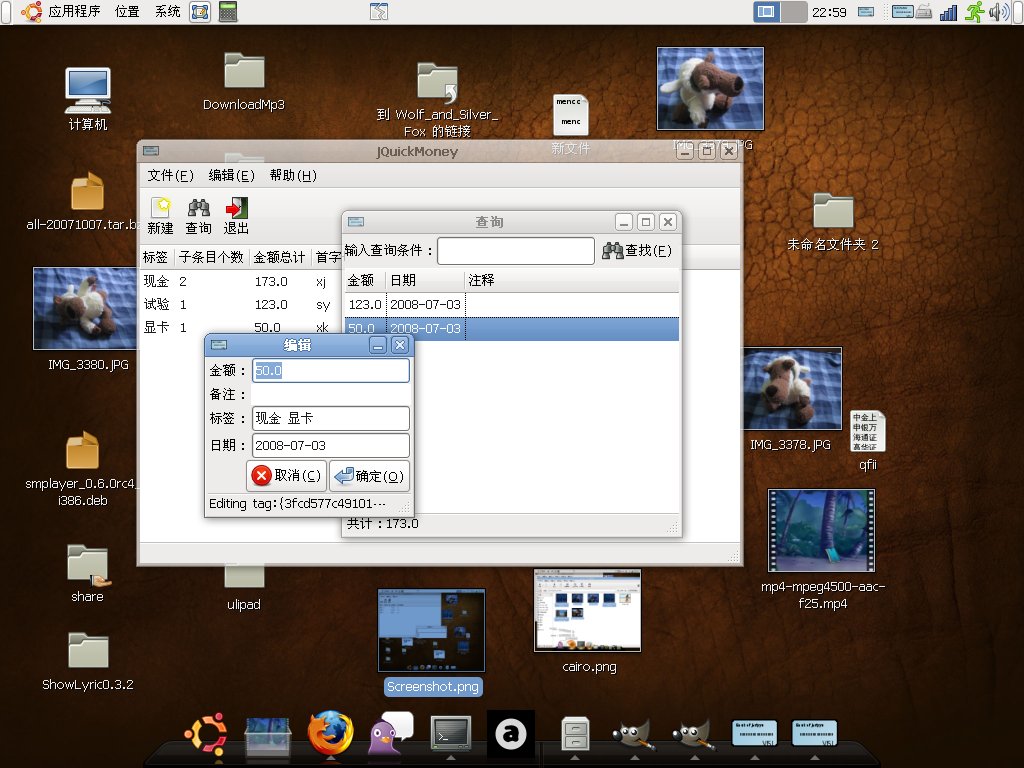Click the 金额总计 column header
This screenshot has height=768, width=1024.
pyautogui.click(x=280, y=257)
